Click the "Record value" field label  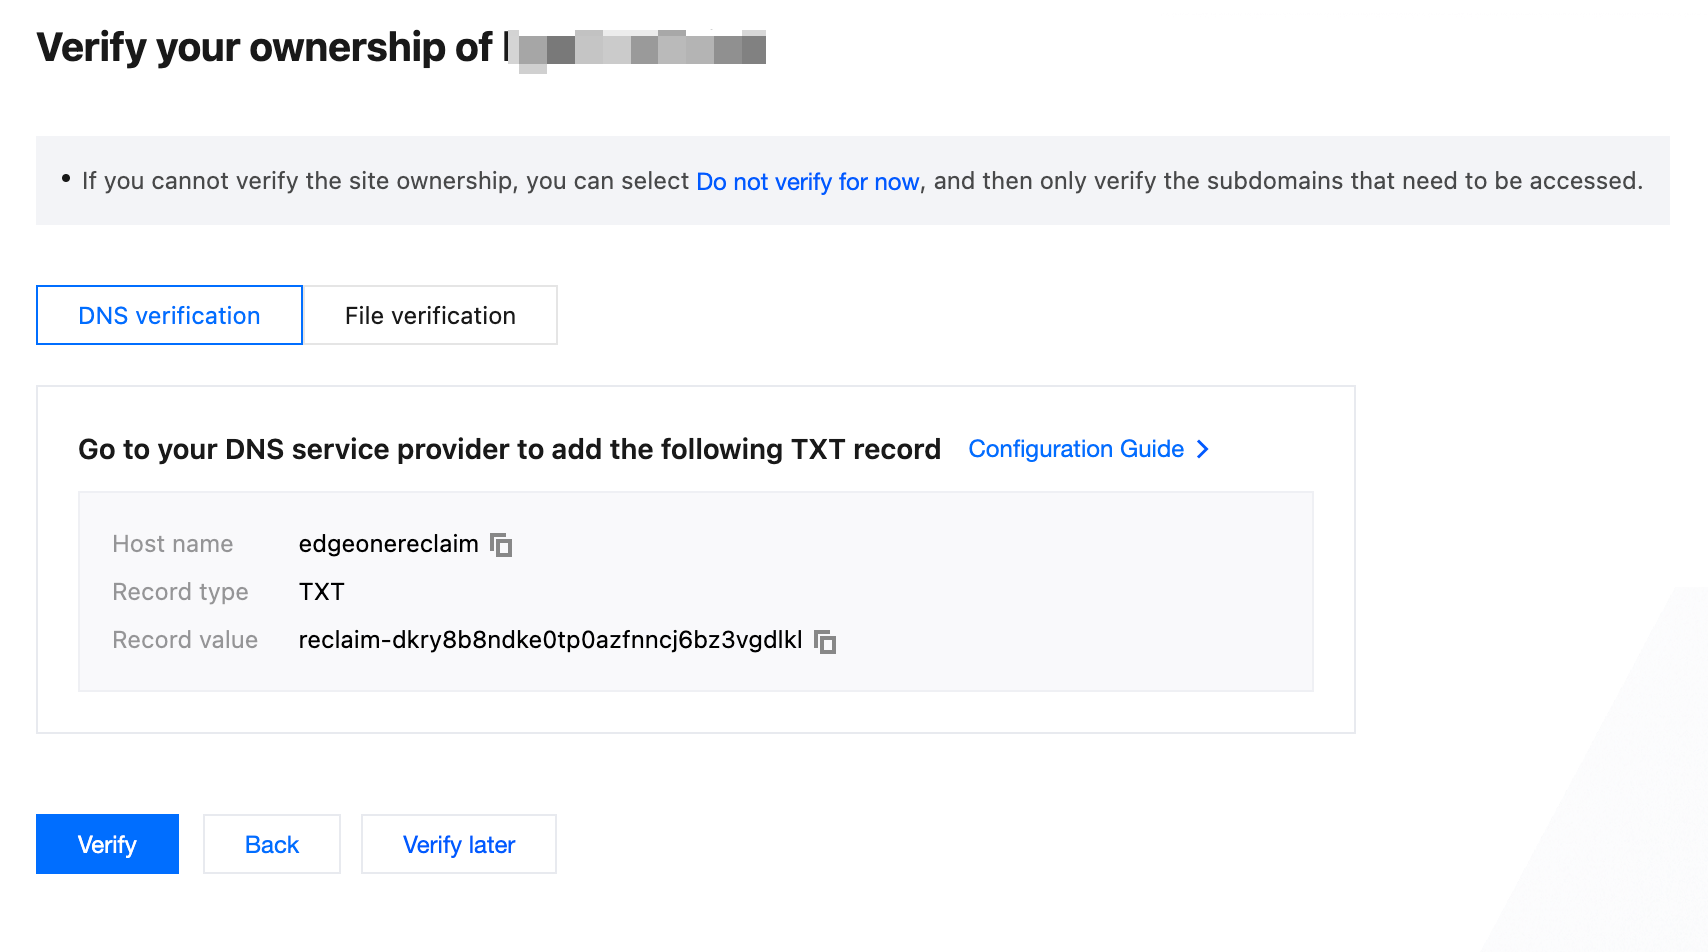[185, 640]
